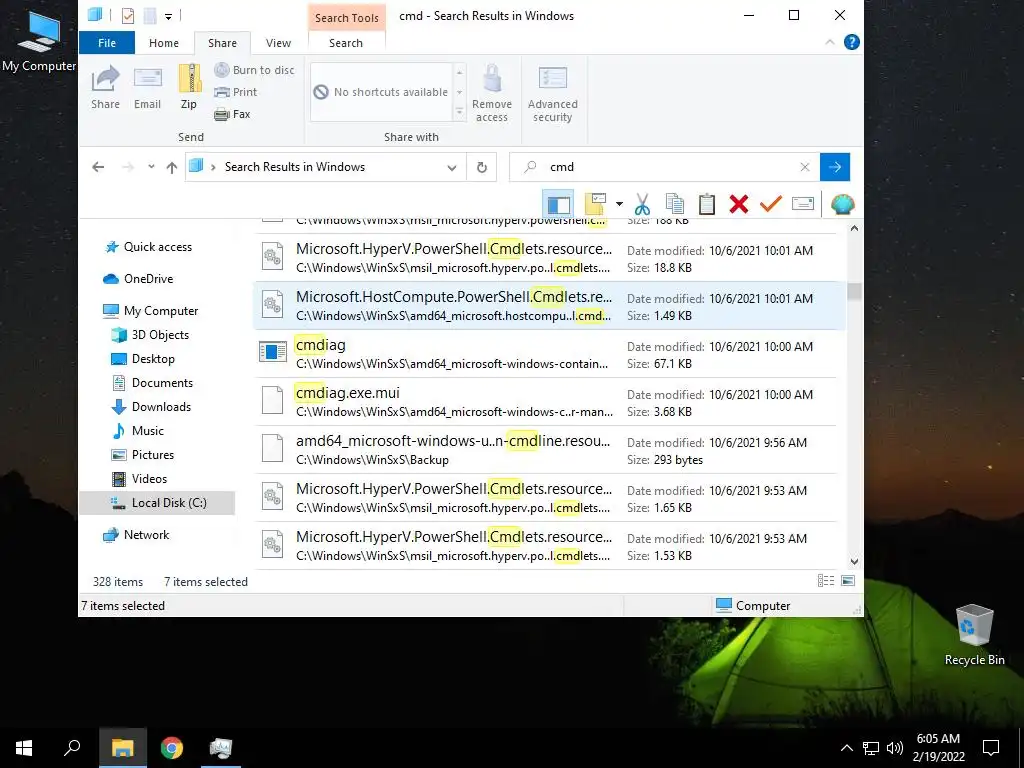Refresh the search results view
Image resolution: width=1024 pixels, height=768 pixels.
pos(481,167)
